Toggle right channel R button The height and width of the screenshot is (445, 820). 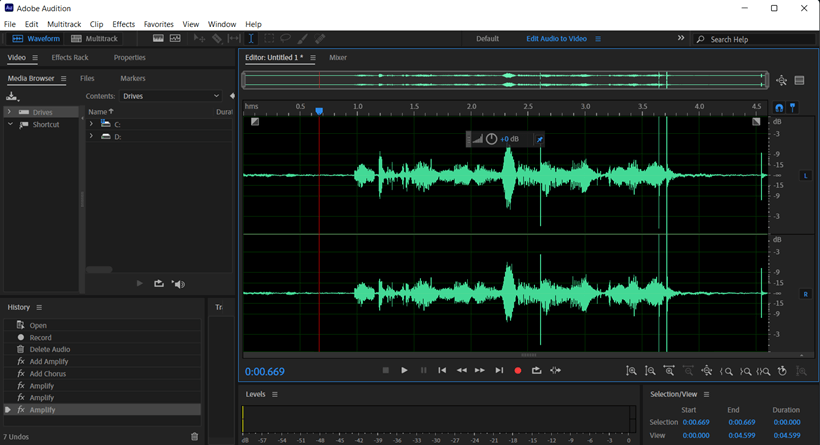[805, 294]
